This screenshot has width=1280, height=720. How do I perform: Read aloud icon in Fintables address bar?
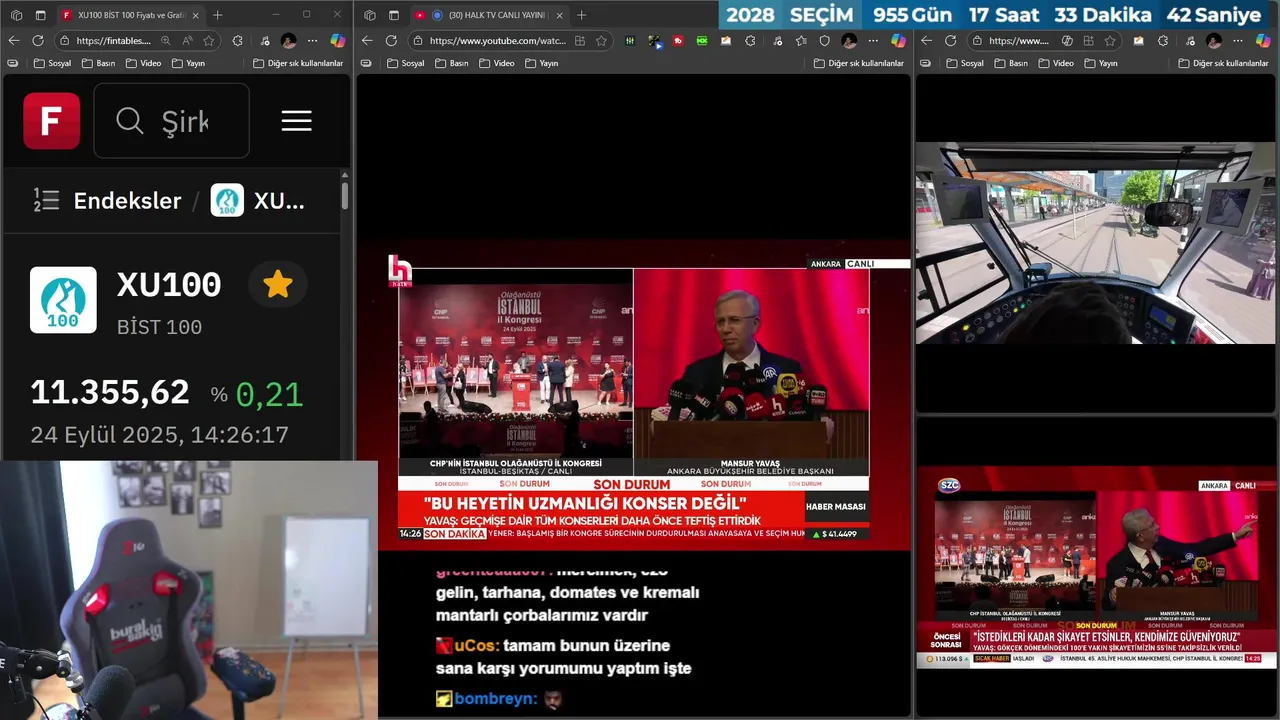click(x=187, y=40)
